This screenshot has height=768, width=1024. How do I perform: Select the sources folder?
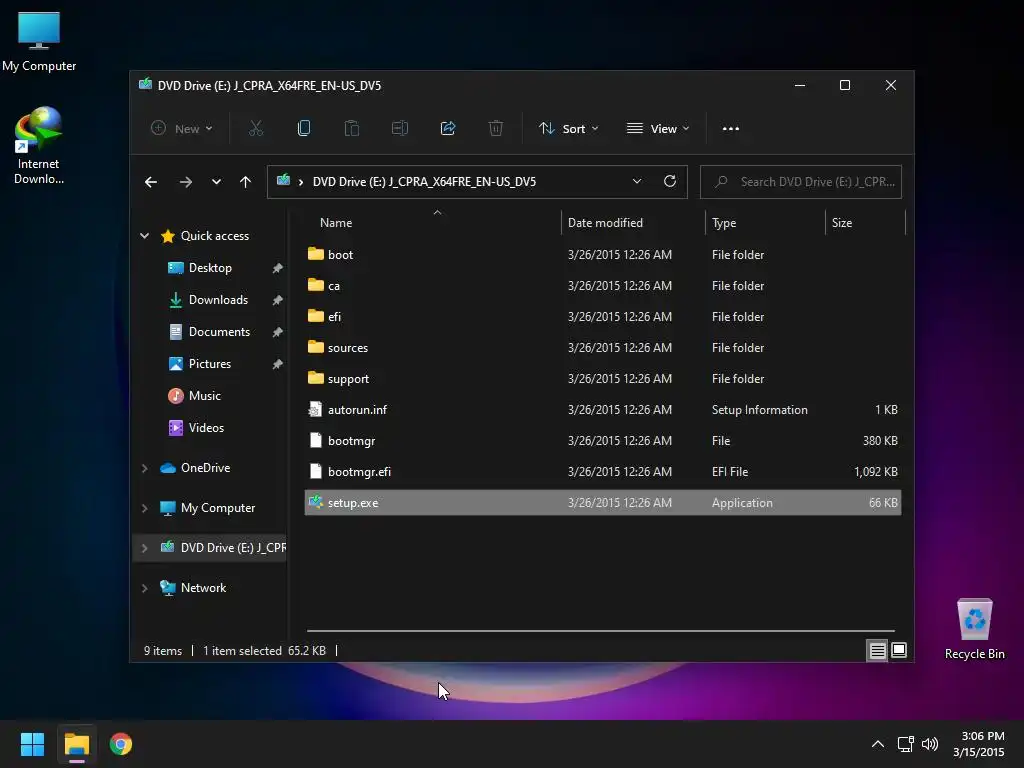point(603,347)
